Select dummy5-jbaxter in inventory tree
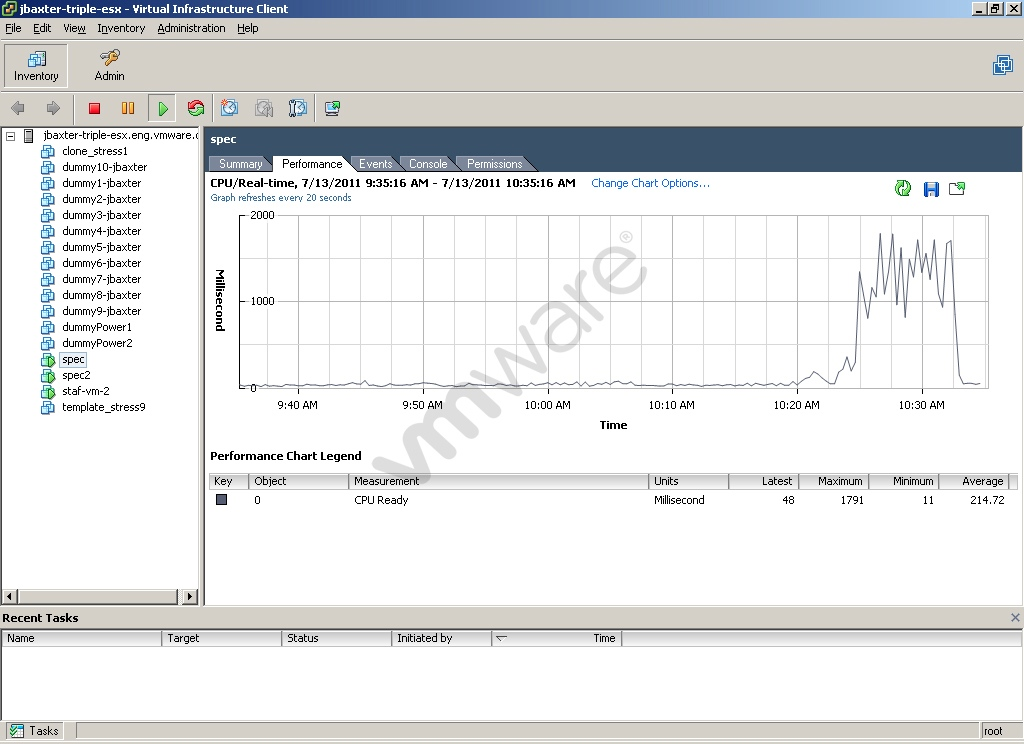Screen dimensions: 1024x744 pos(101,248)
